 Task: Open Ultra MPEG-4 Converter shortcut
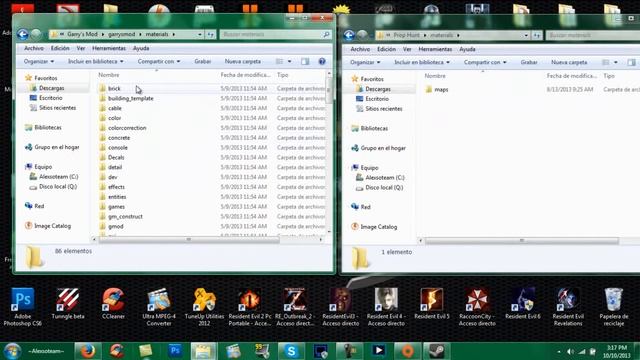(x=159, y=306)
